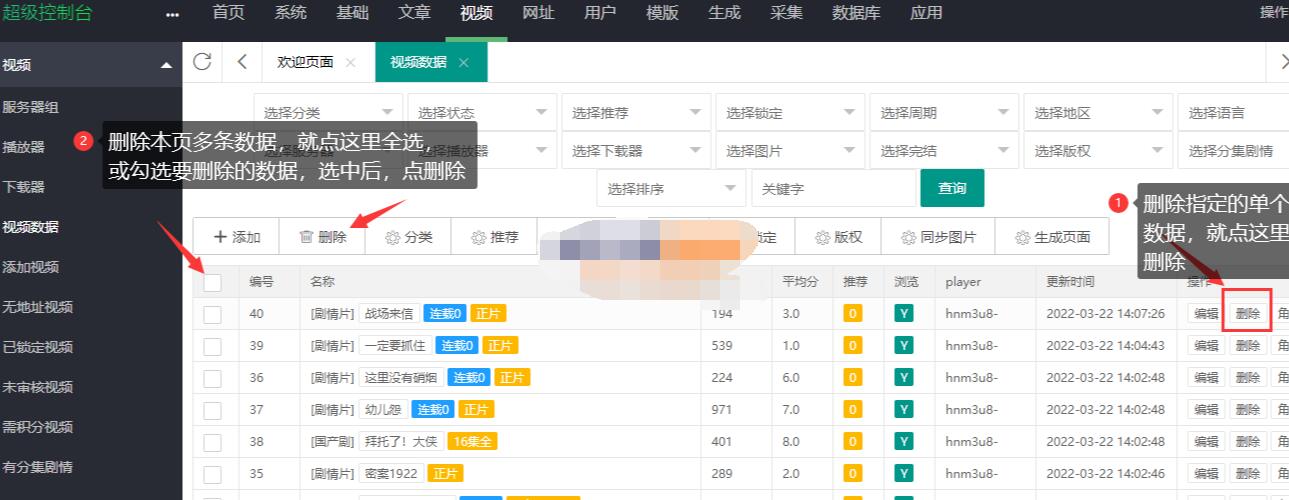Check the row checkbox for 战场来信
This screenshot has height=500, width=1289.
pyautogui.click(x=212, y=314)
